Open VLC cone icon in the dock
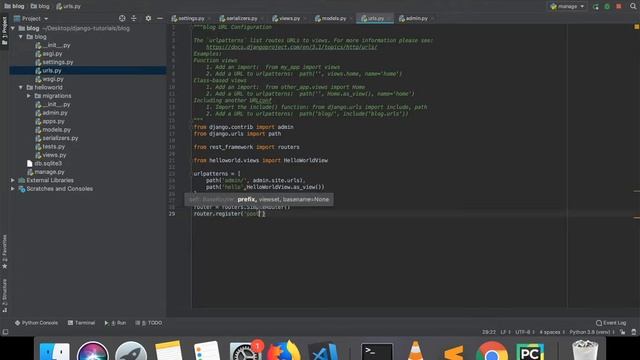The width and height of the screenshot is (640, 360). [415, 351]
